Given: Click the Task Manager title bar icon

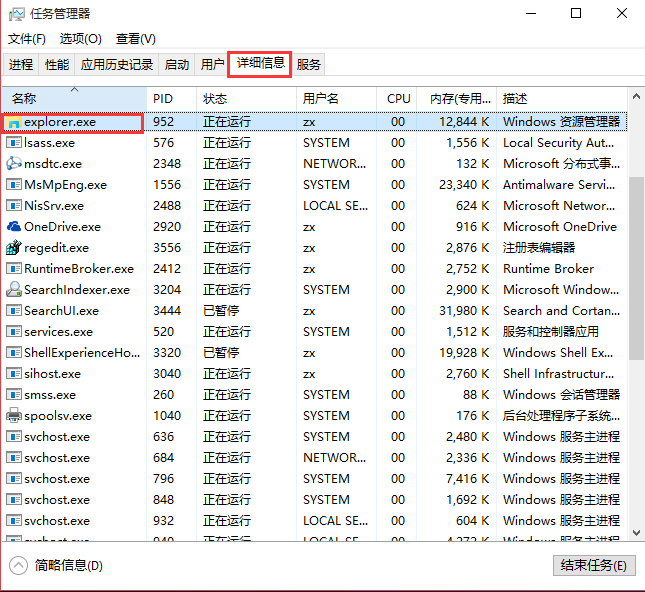Looking at the screenshot, I should pos(16,14).
